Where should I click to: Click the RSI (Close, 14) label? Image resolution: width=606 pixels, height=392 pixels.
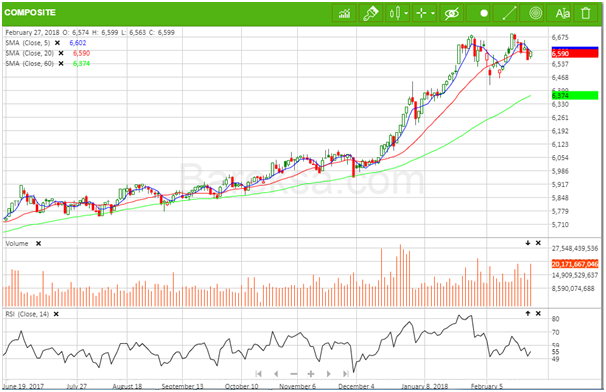[27, 314]
